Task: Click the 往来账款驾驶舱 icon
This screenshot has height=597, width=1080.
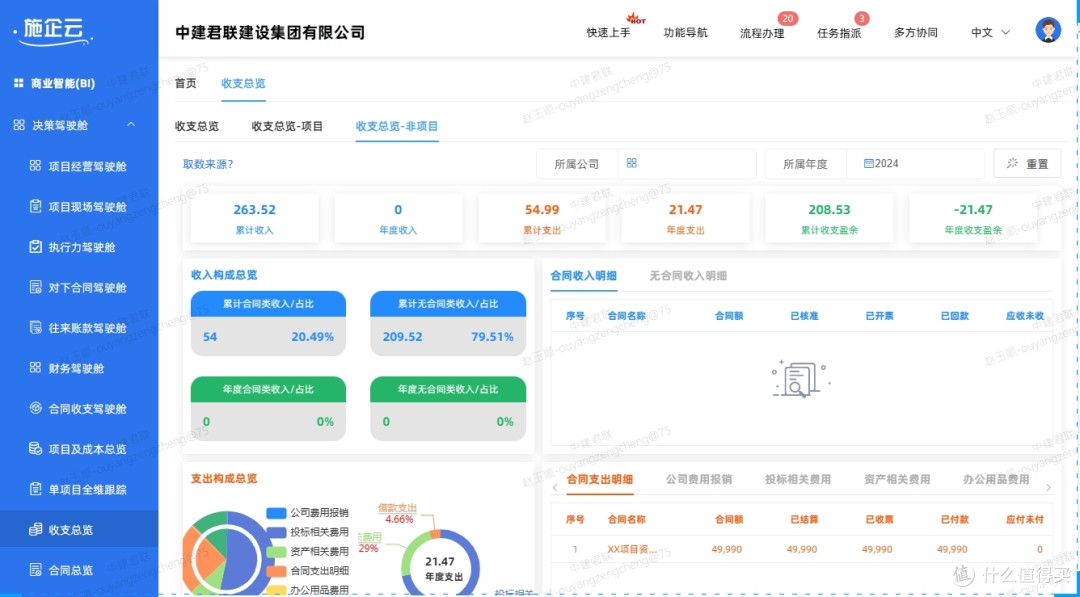Action: pos(35,328)
